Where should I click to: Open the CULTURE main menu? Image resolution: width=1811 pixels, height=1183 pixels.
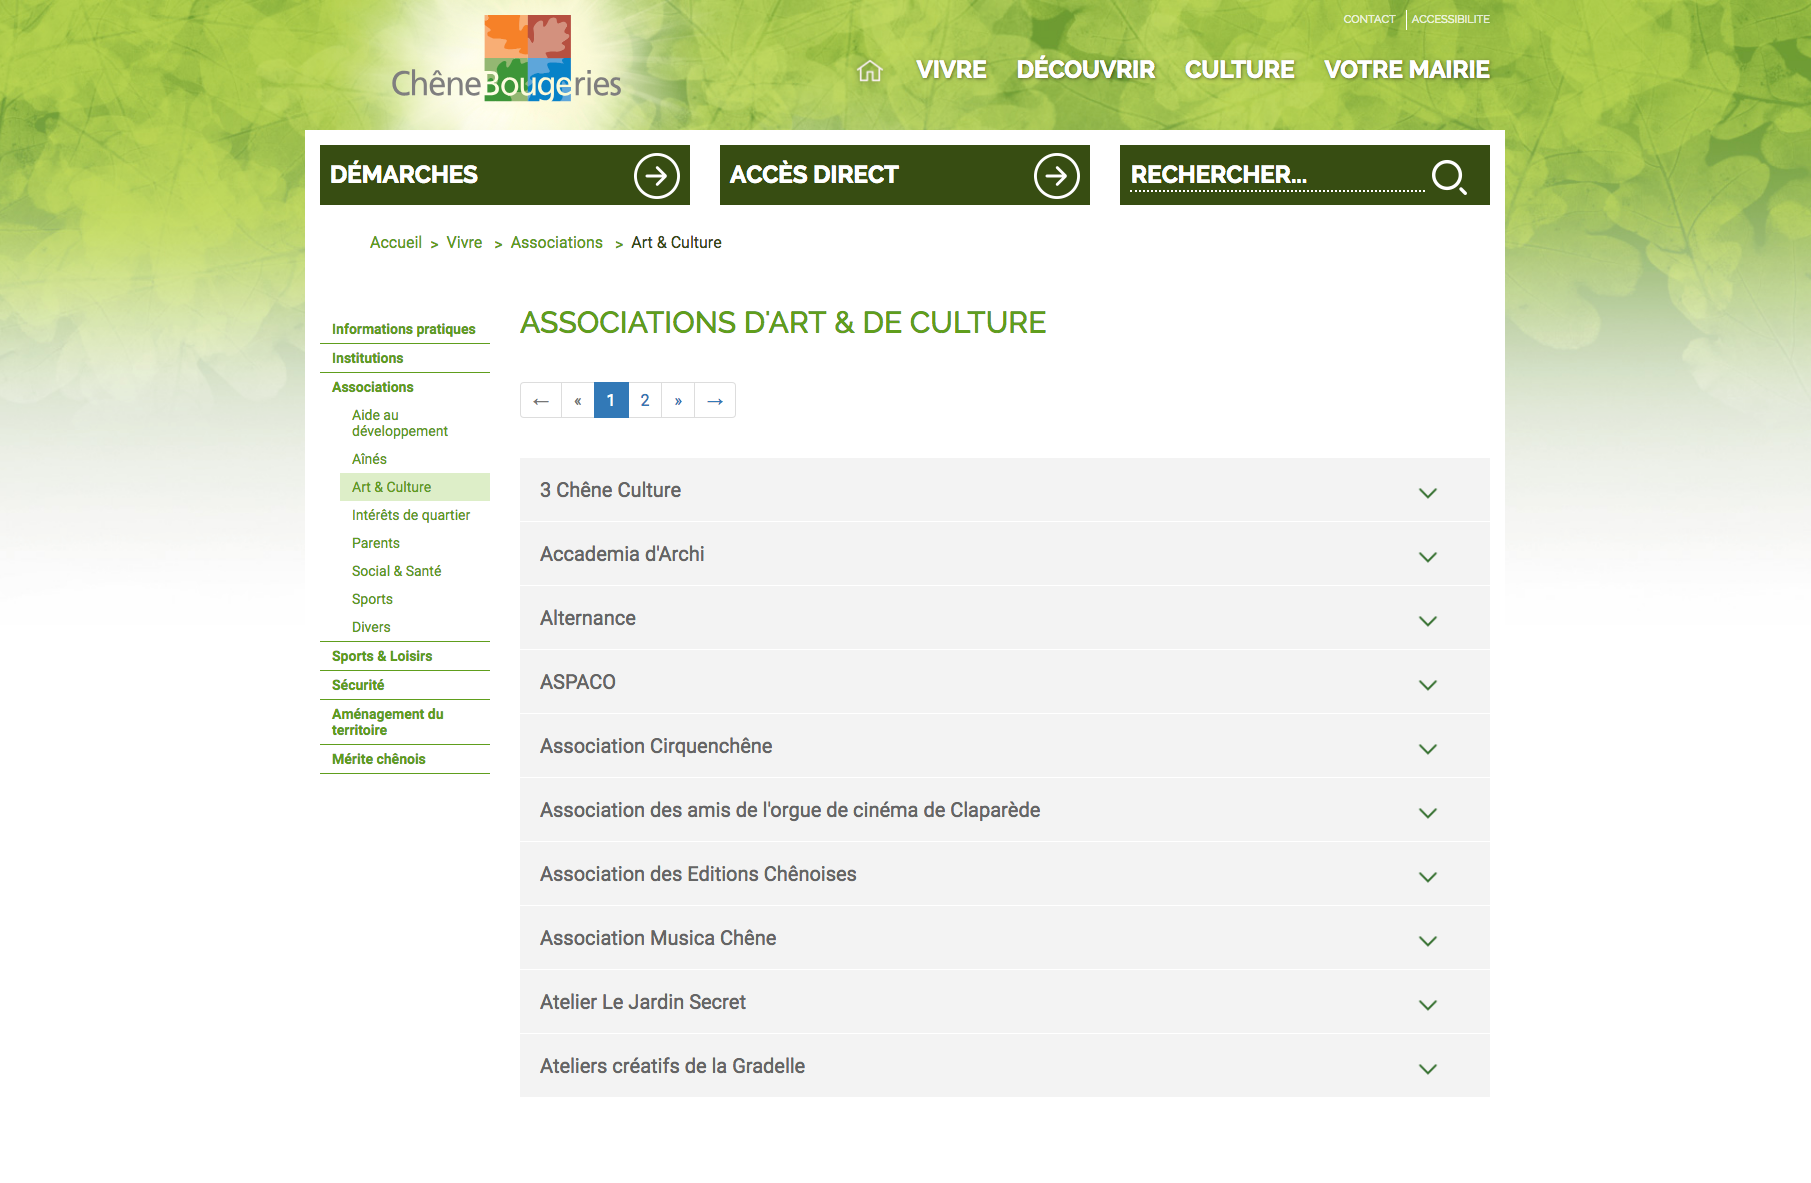click(1240, 70)
